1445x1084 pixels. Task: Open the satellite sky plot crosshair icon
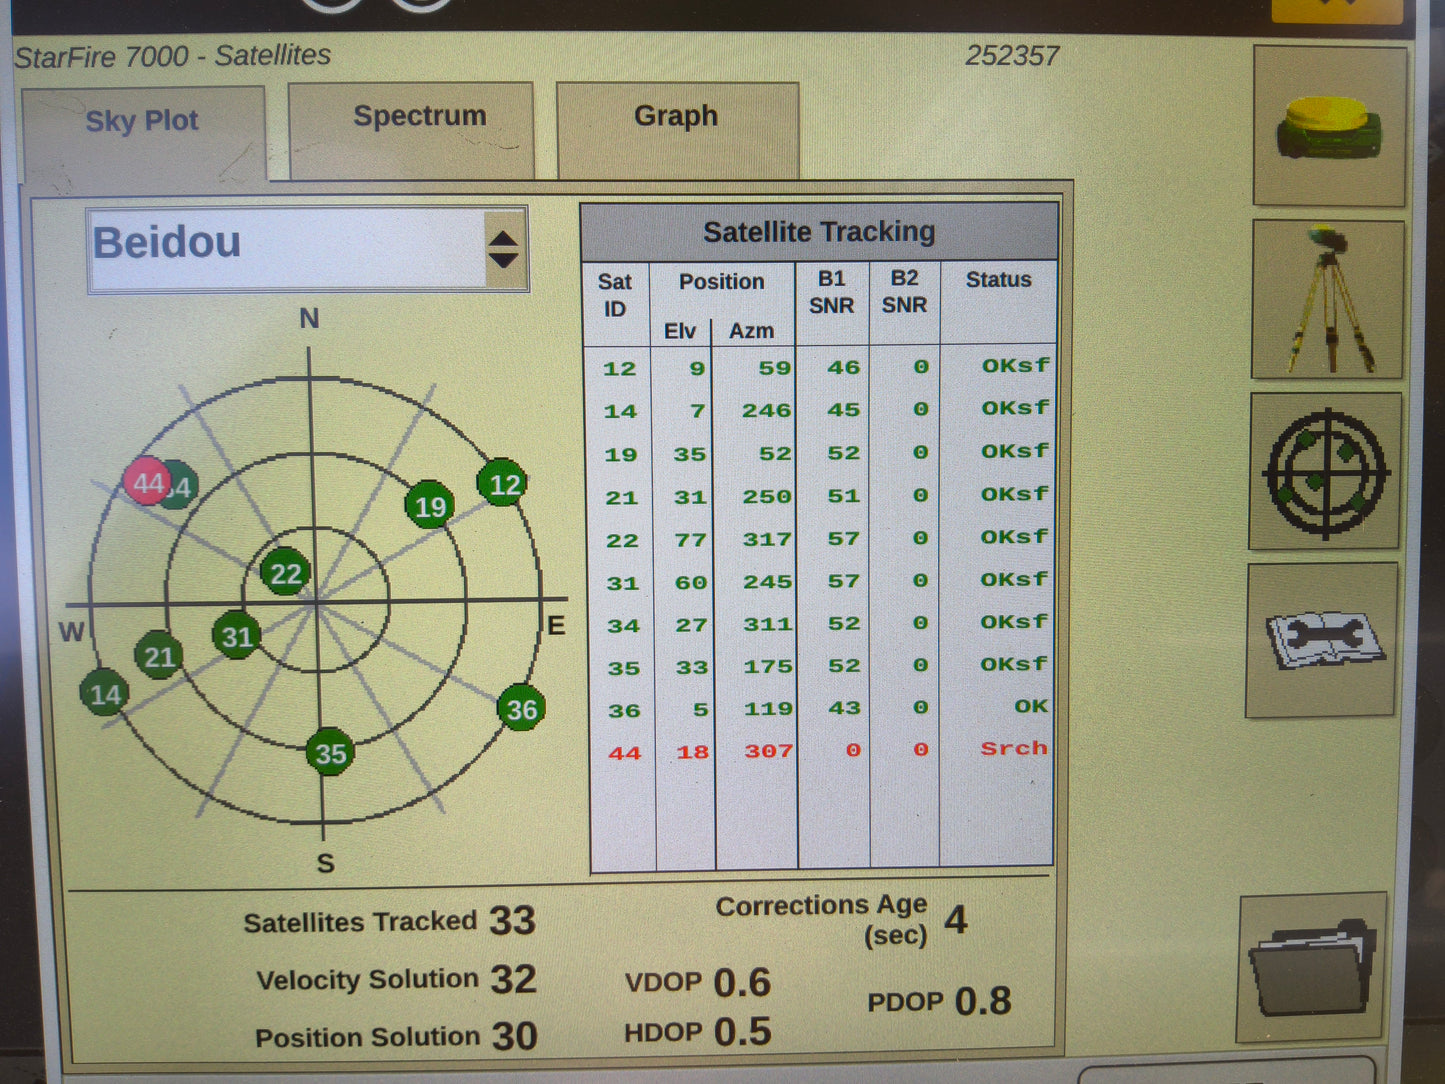(1325, 472)
